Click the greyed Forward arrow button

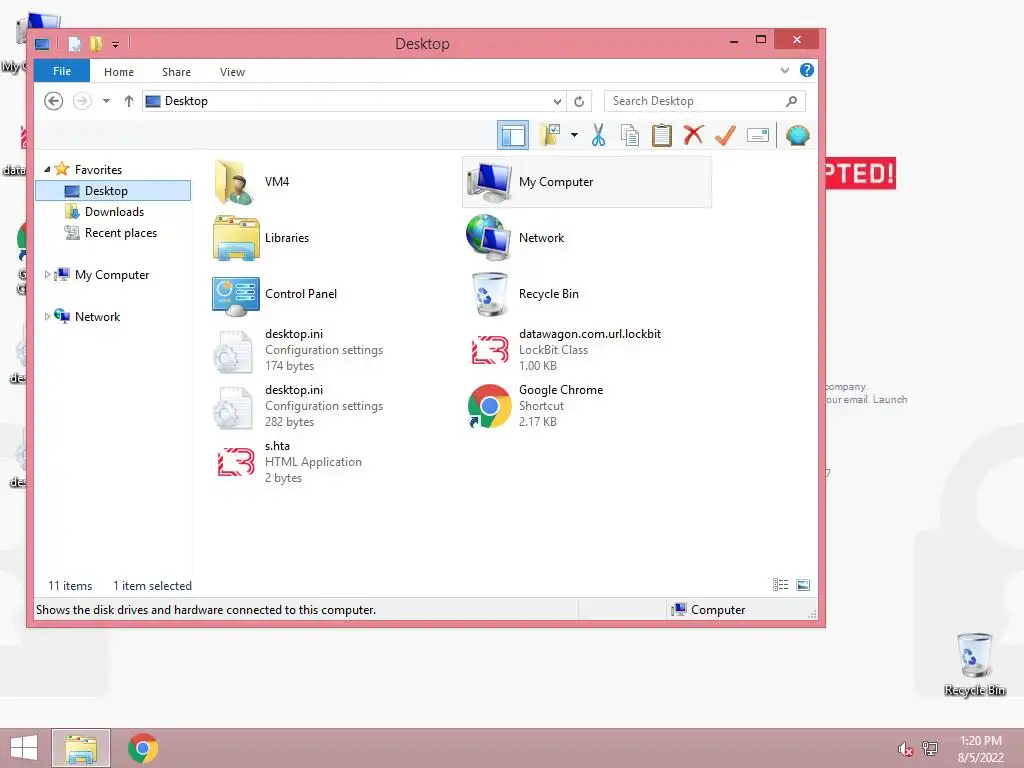pyautogui.click(x=82, y=101)
